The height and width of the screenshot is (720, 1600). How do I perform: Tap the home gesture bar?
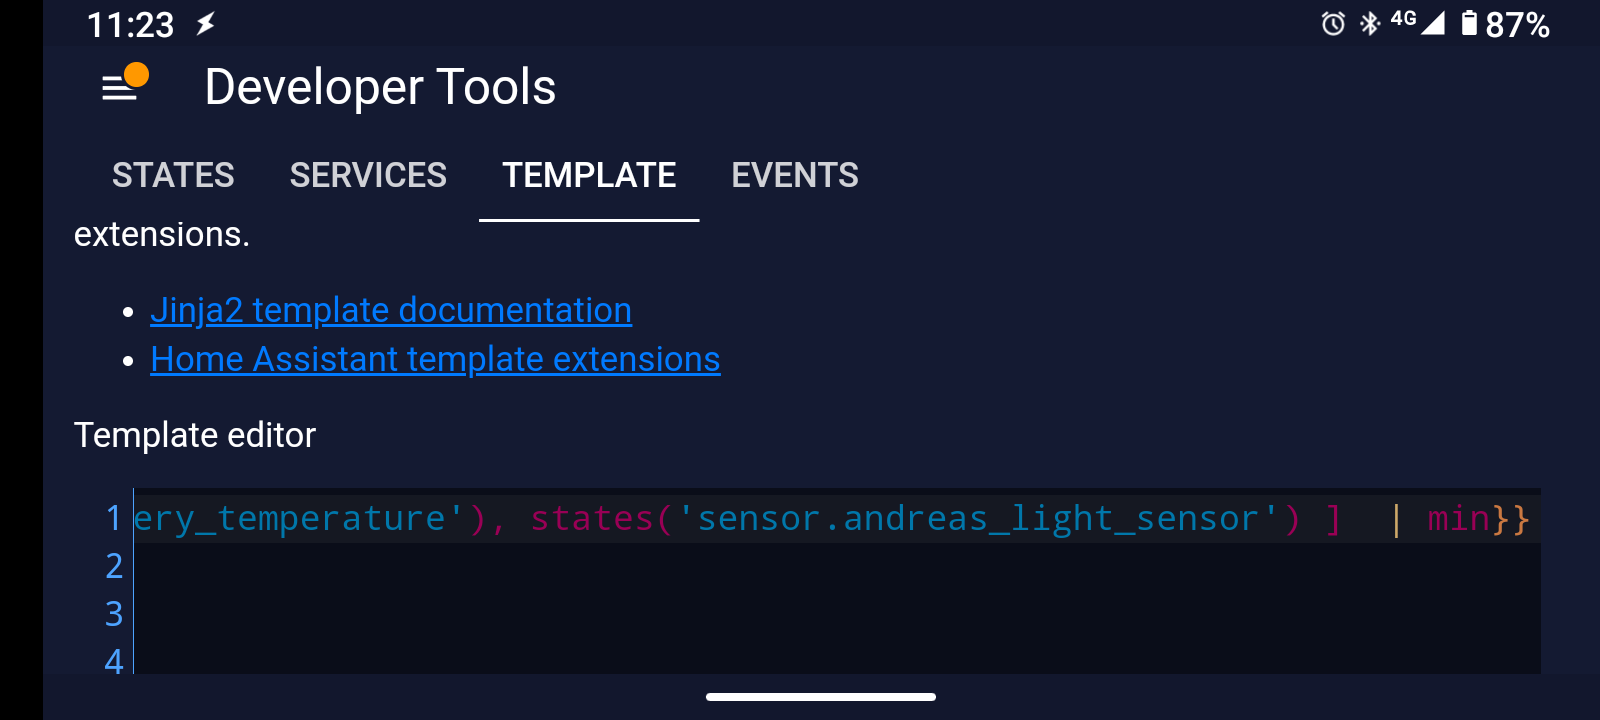820,697
